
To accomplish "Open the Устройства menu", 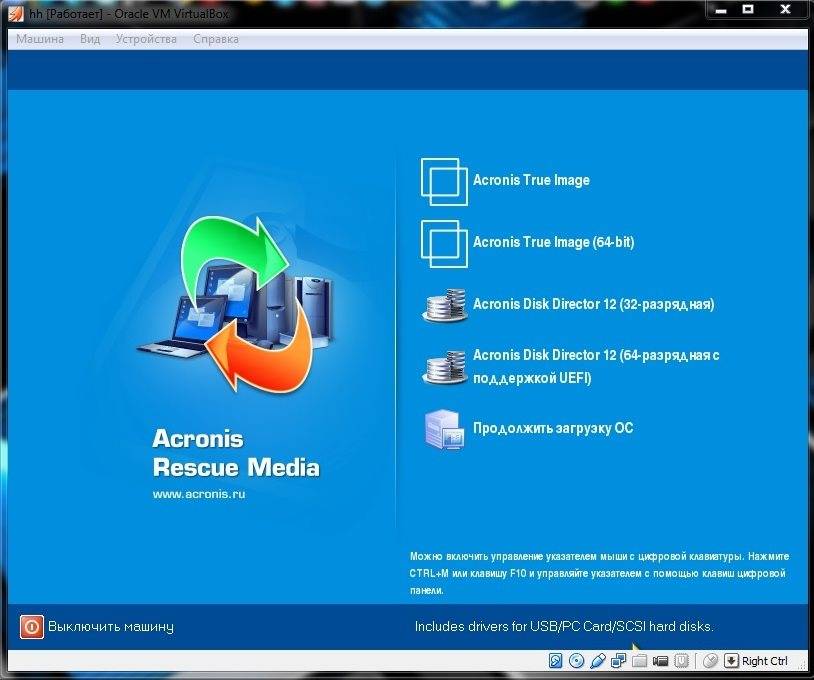I will point(146,39).
